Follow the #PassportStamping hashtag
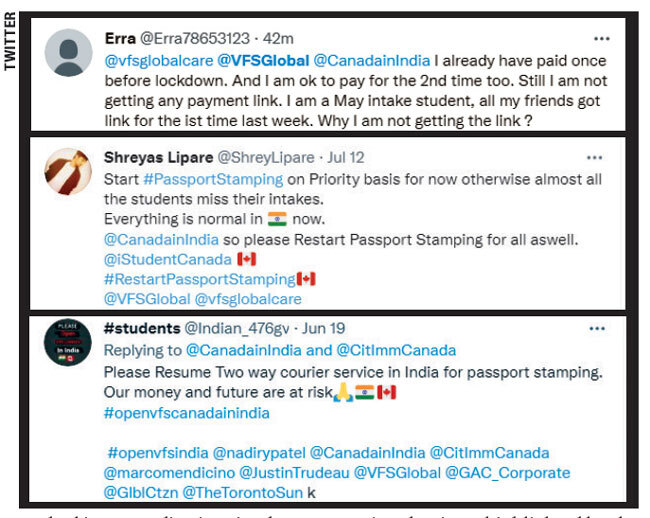Image resolution: width=650 pixels, height=518 pixels. tap(213, 180)
